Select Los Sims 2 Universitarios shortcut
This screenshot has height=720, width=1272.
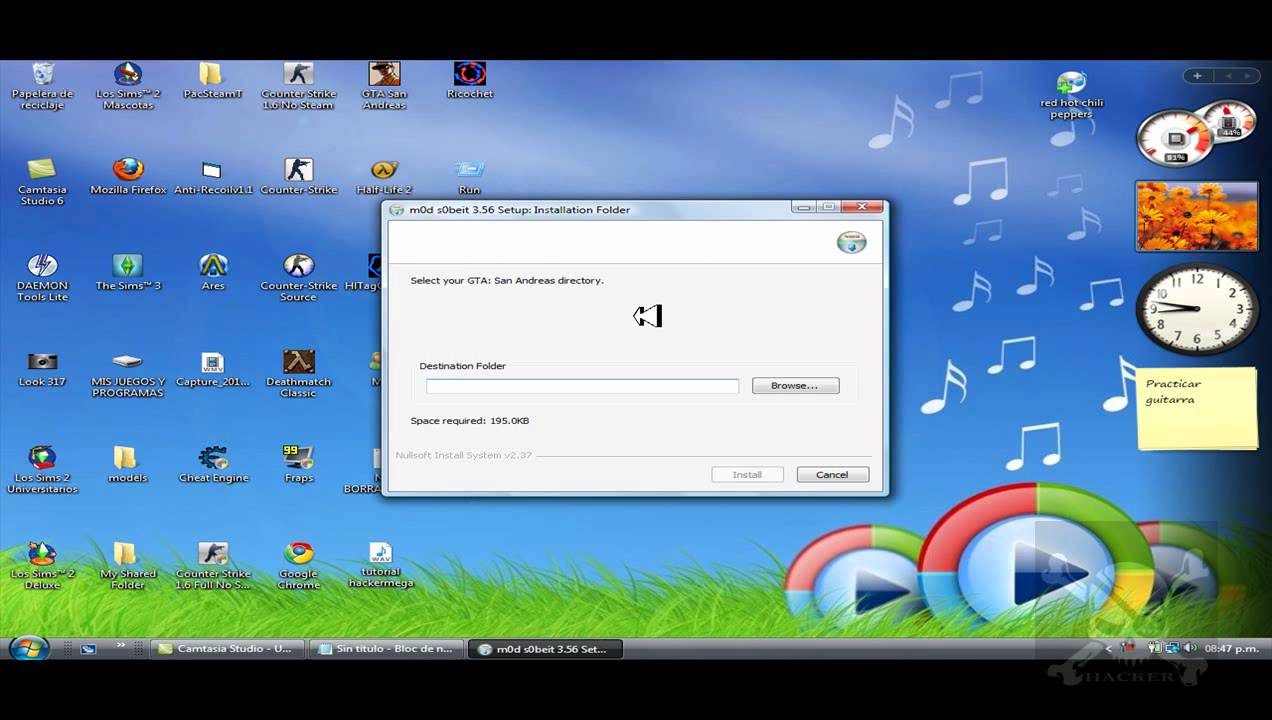[x=43, y=470]
